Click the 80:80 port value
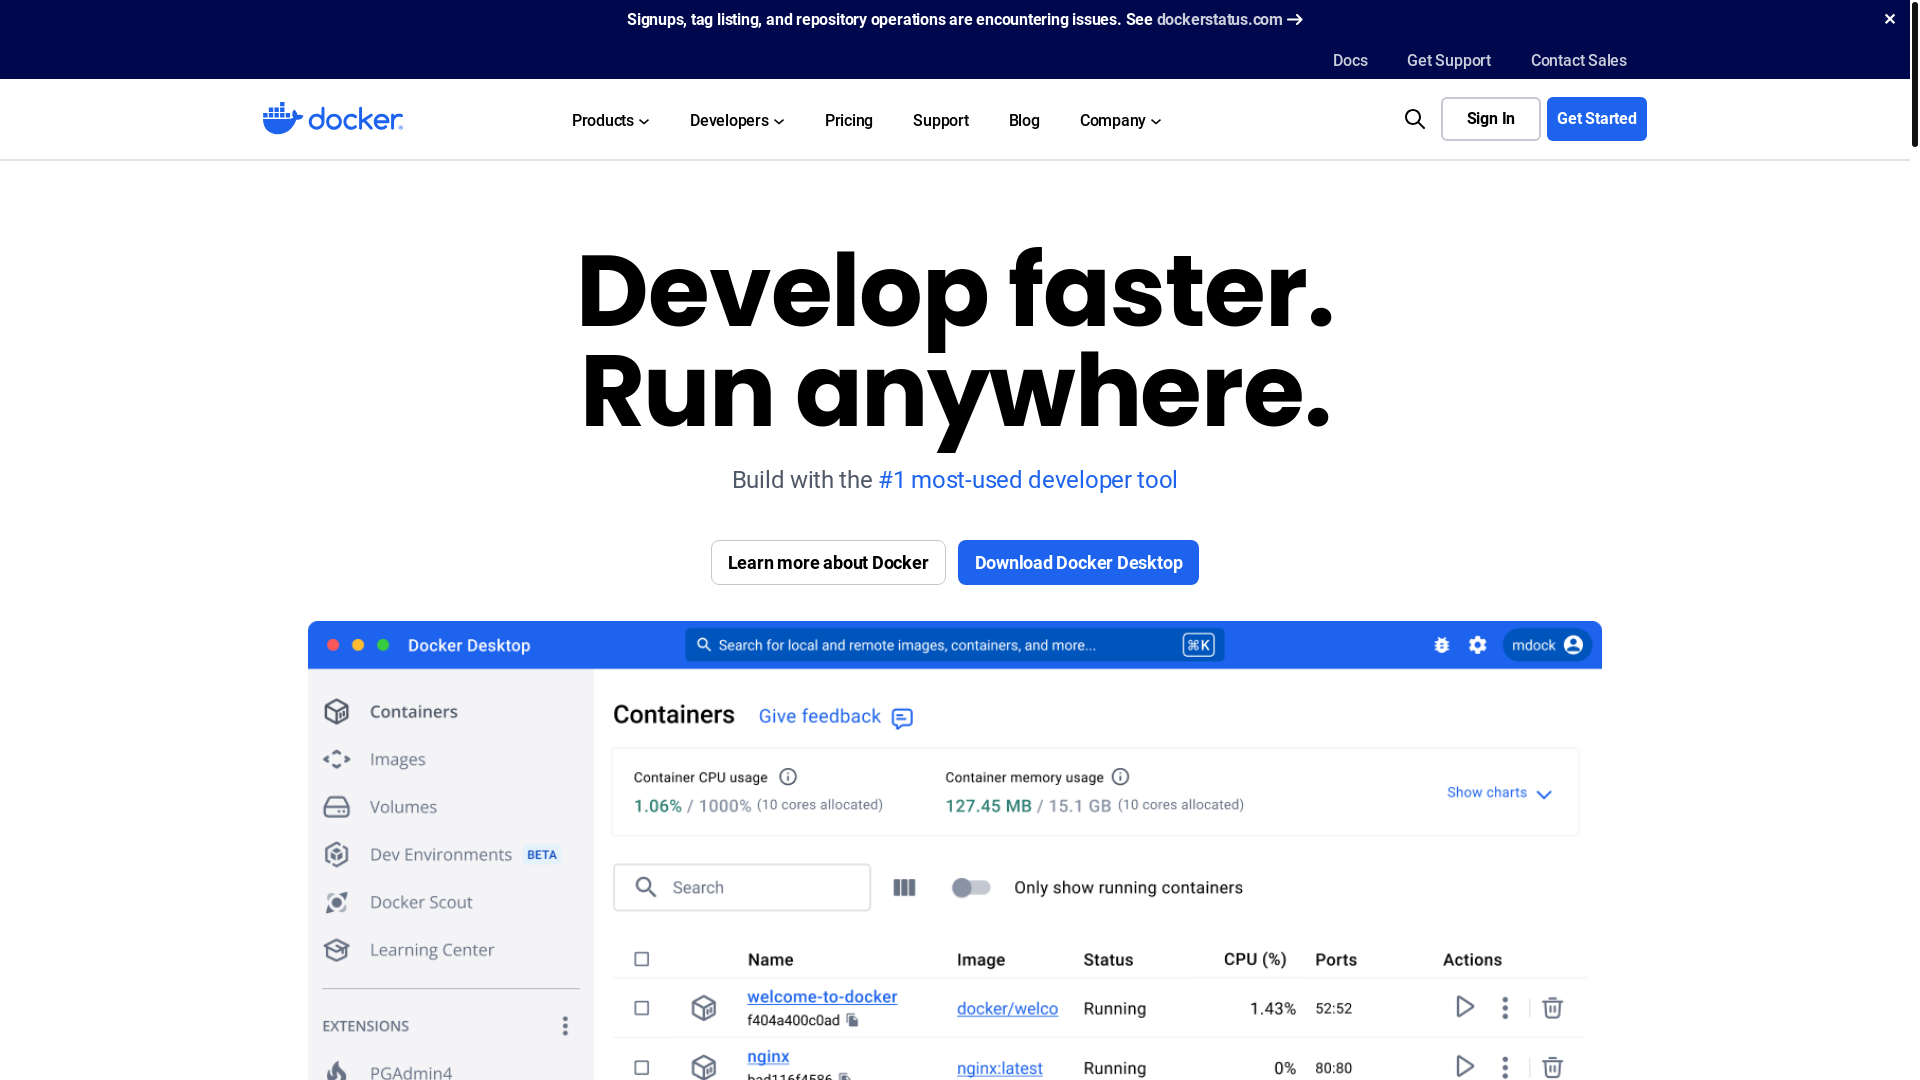 coord(1334,1069)
